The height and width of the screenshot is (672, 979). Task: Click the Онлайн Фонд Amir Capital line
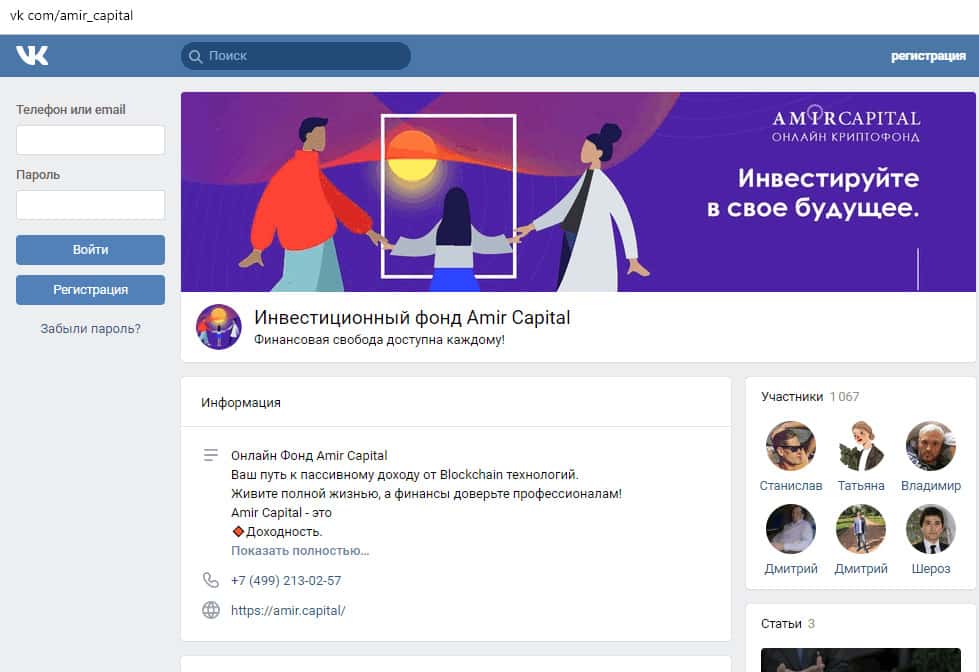pos(309,455)
